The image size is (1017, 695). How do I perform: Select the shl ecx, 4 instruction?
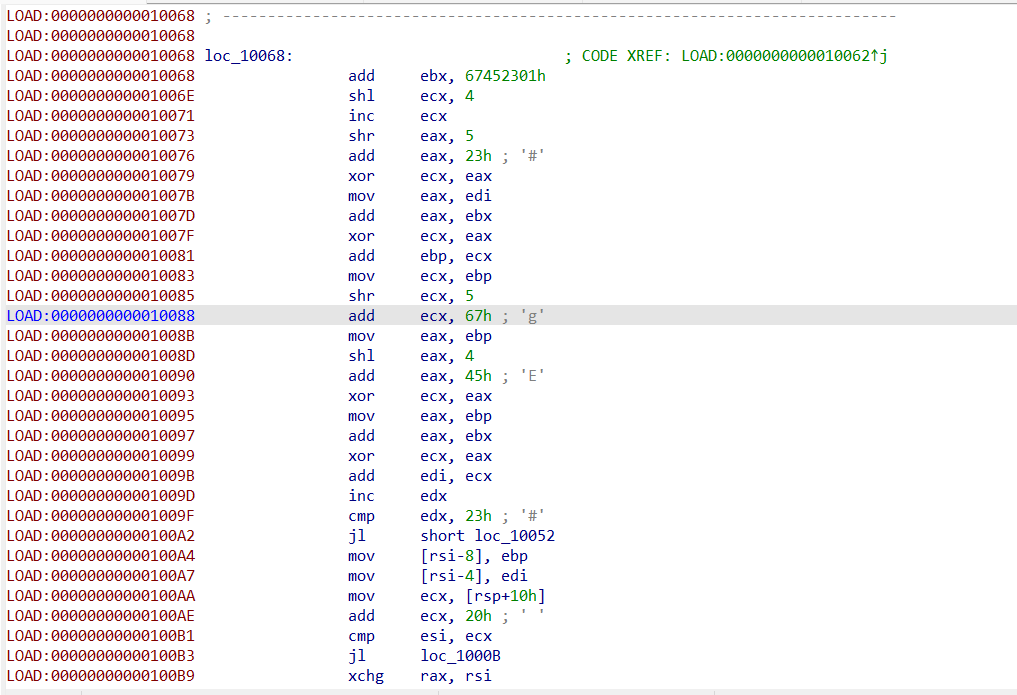pos(411,96)
